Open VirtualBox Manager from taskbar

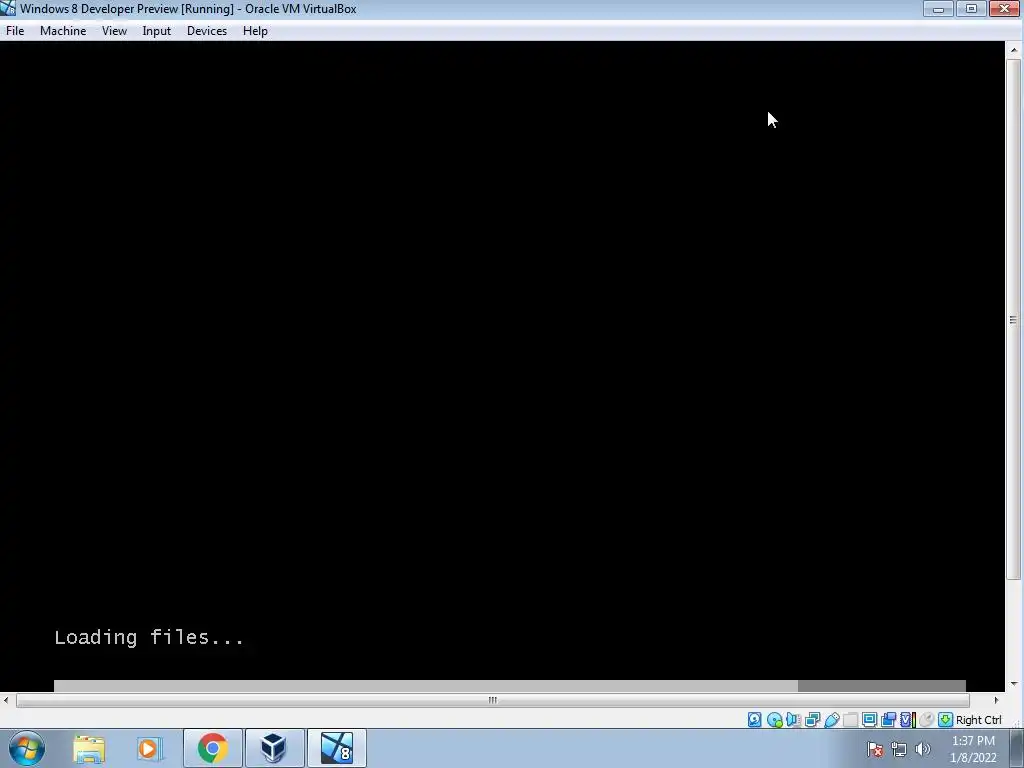pyautogui.click(x=274, y=748)
